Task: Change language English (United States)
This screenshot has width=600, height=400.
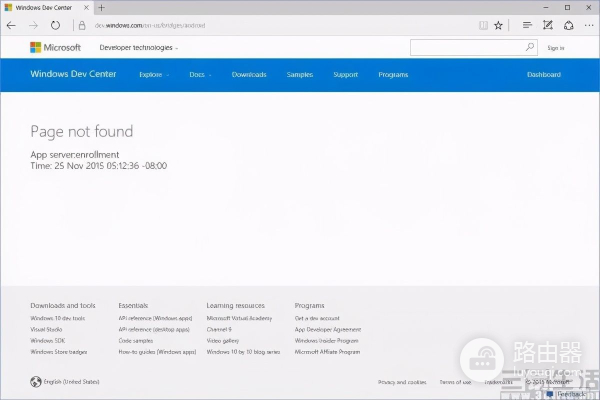Action: click(x=71, y=382)
